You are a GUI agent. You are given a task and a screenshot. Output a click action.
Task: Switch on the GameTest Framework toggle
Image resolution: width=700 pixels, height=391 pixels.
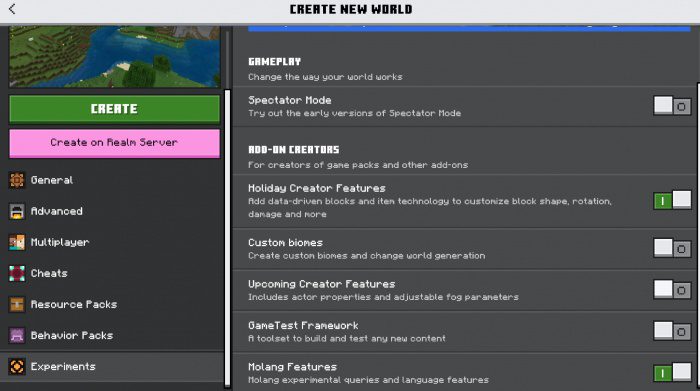[672, 331]
